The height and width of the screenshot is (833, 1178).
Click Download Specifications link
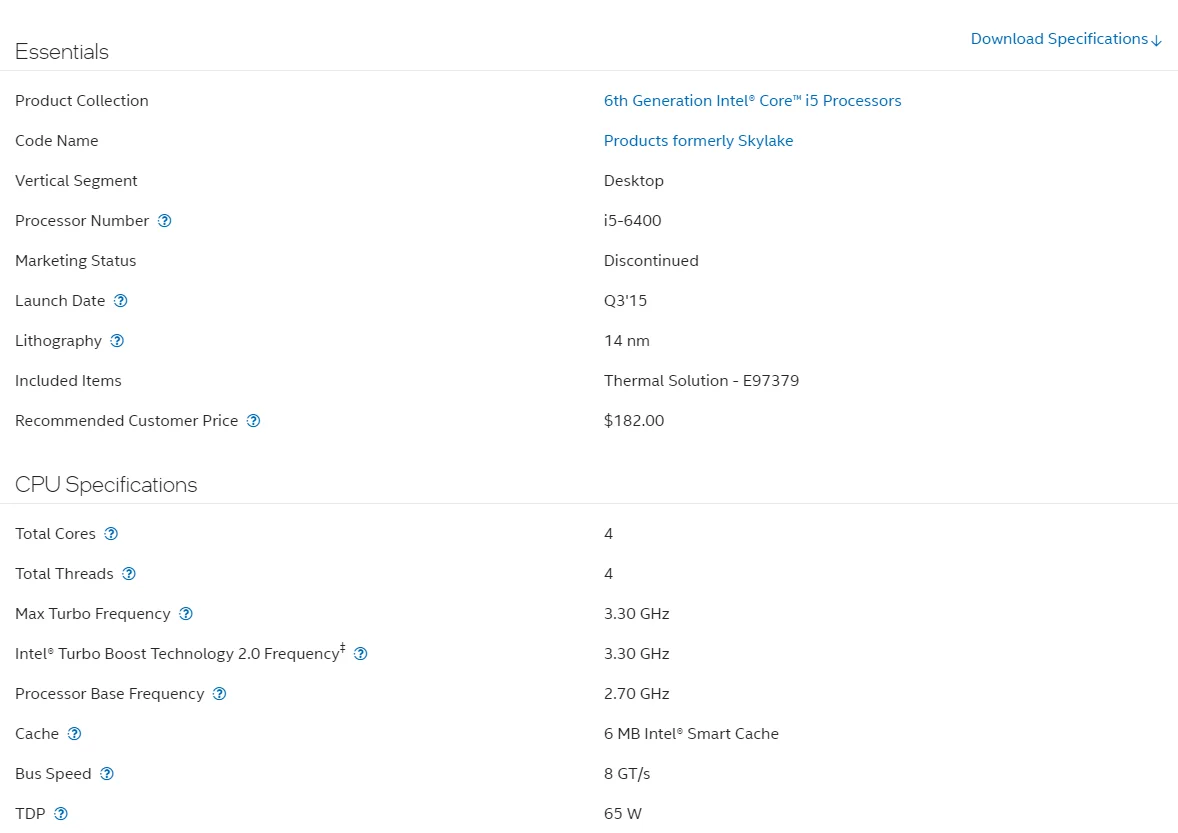[1066, 39]
